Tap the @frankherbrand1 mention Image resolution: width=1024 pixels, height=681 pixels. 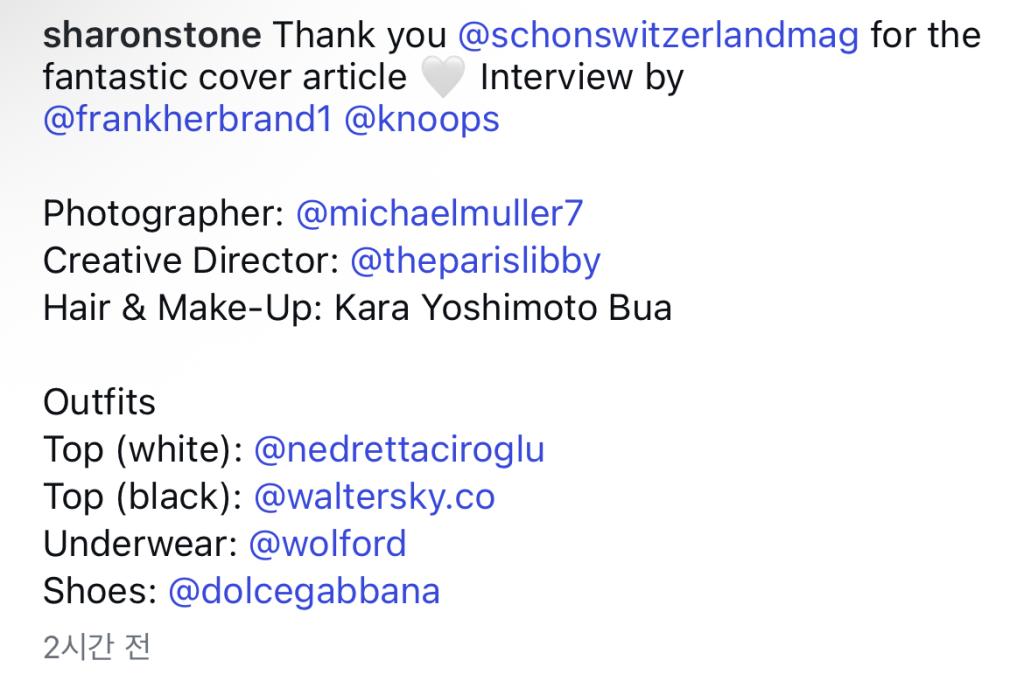pos(187,119)
